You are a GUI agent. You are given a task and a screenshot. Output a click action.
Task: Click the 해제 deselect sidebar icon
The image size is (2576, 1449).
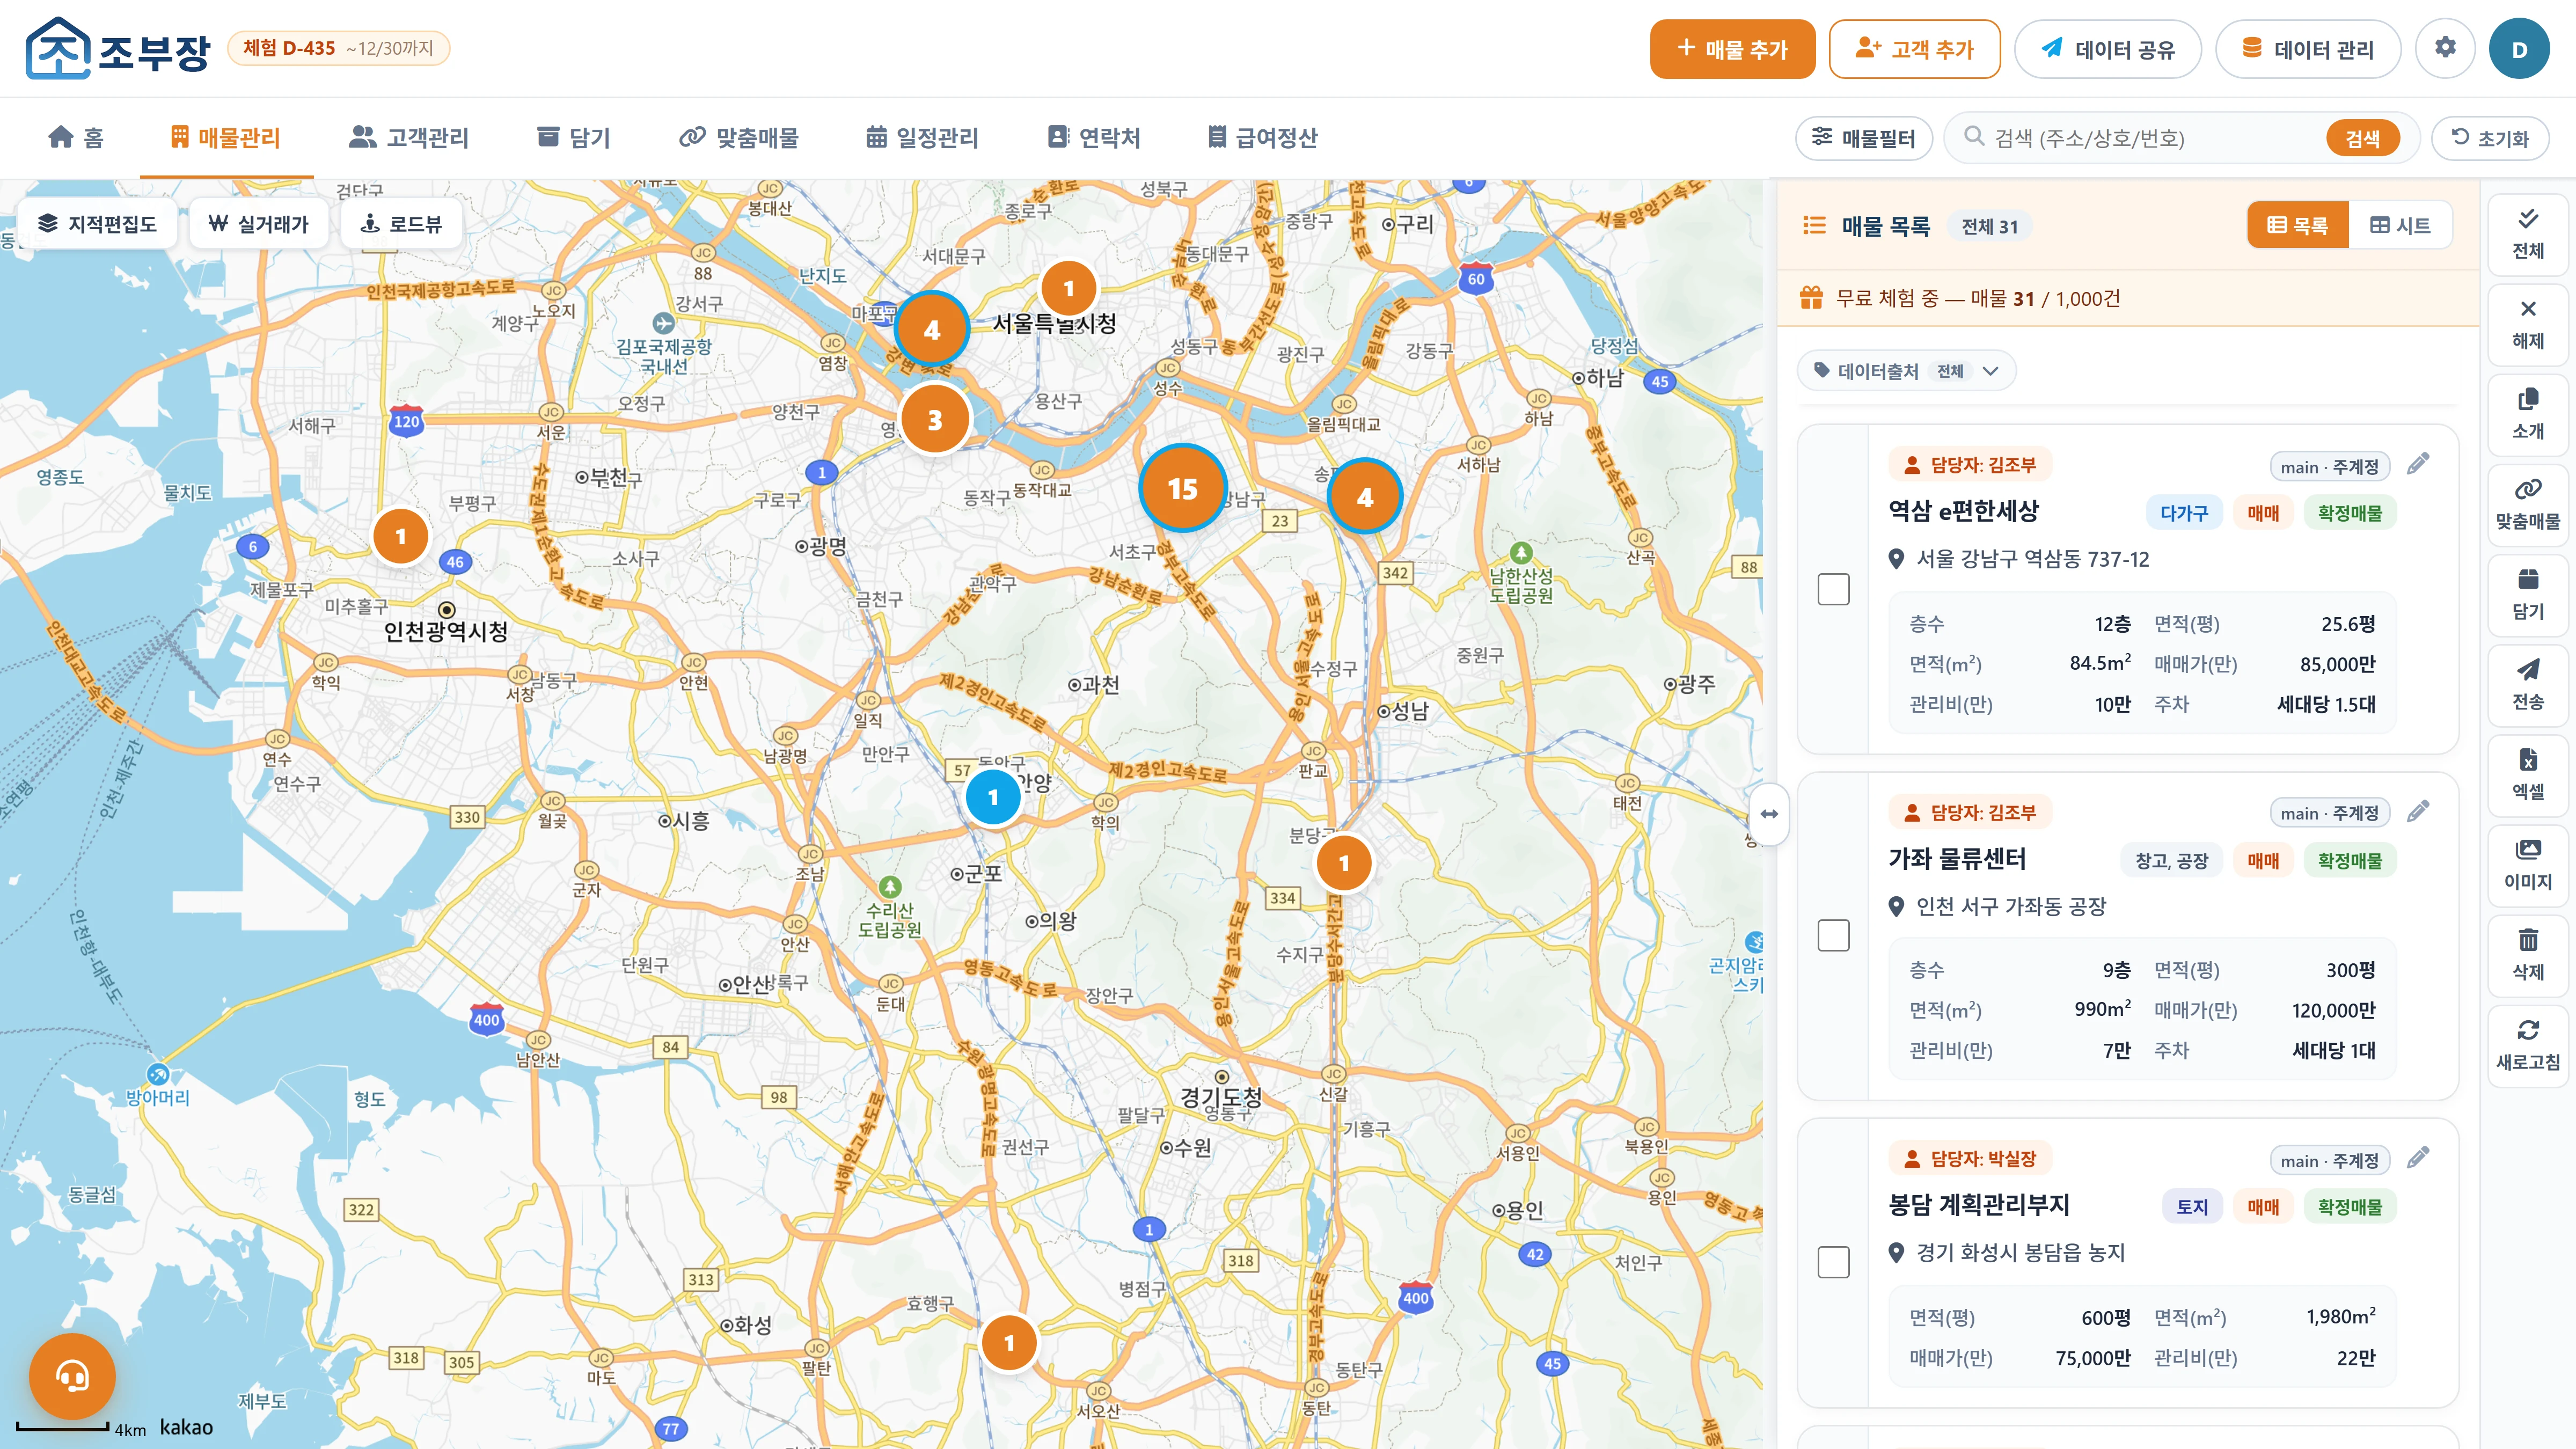(x=2527, y=324)
